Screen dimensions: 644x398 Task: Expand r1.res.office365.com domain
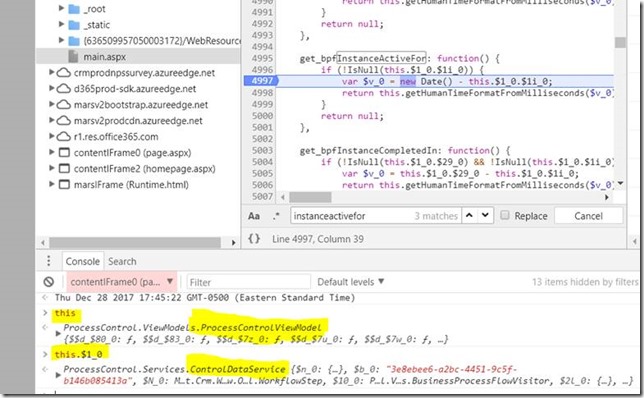point(51,136)
